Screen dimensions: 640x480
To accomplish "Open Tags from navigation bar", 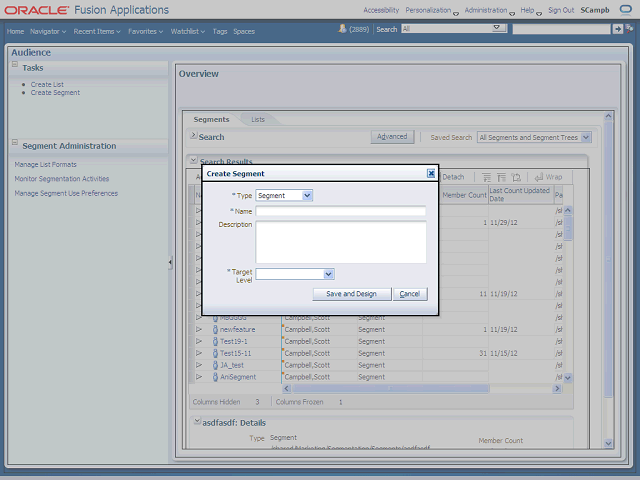I will 220,31.
